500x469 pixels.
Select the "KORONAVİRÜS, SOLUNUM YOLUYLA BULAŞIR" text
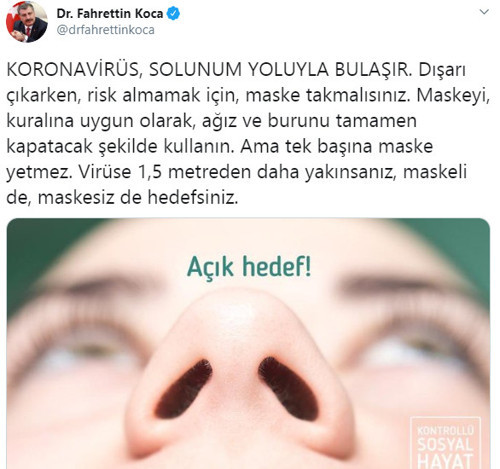tap(209, 70)
